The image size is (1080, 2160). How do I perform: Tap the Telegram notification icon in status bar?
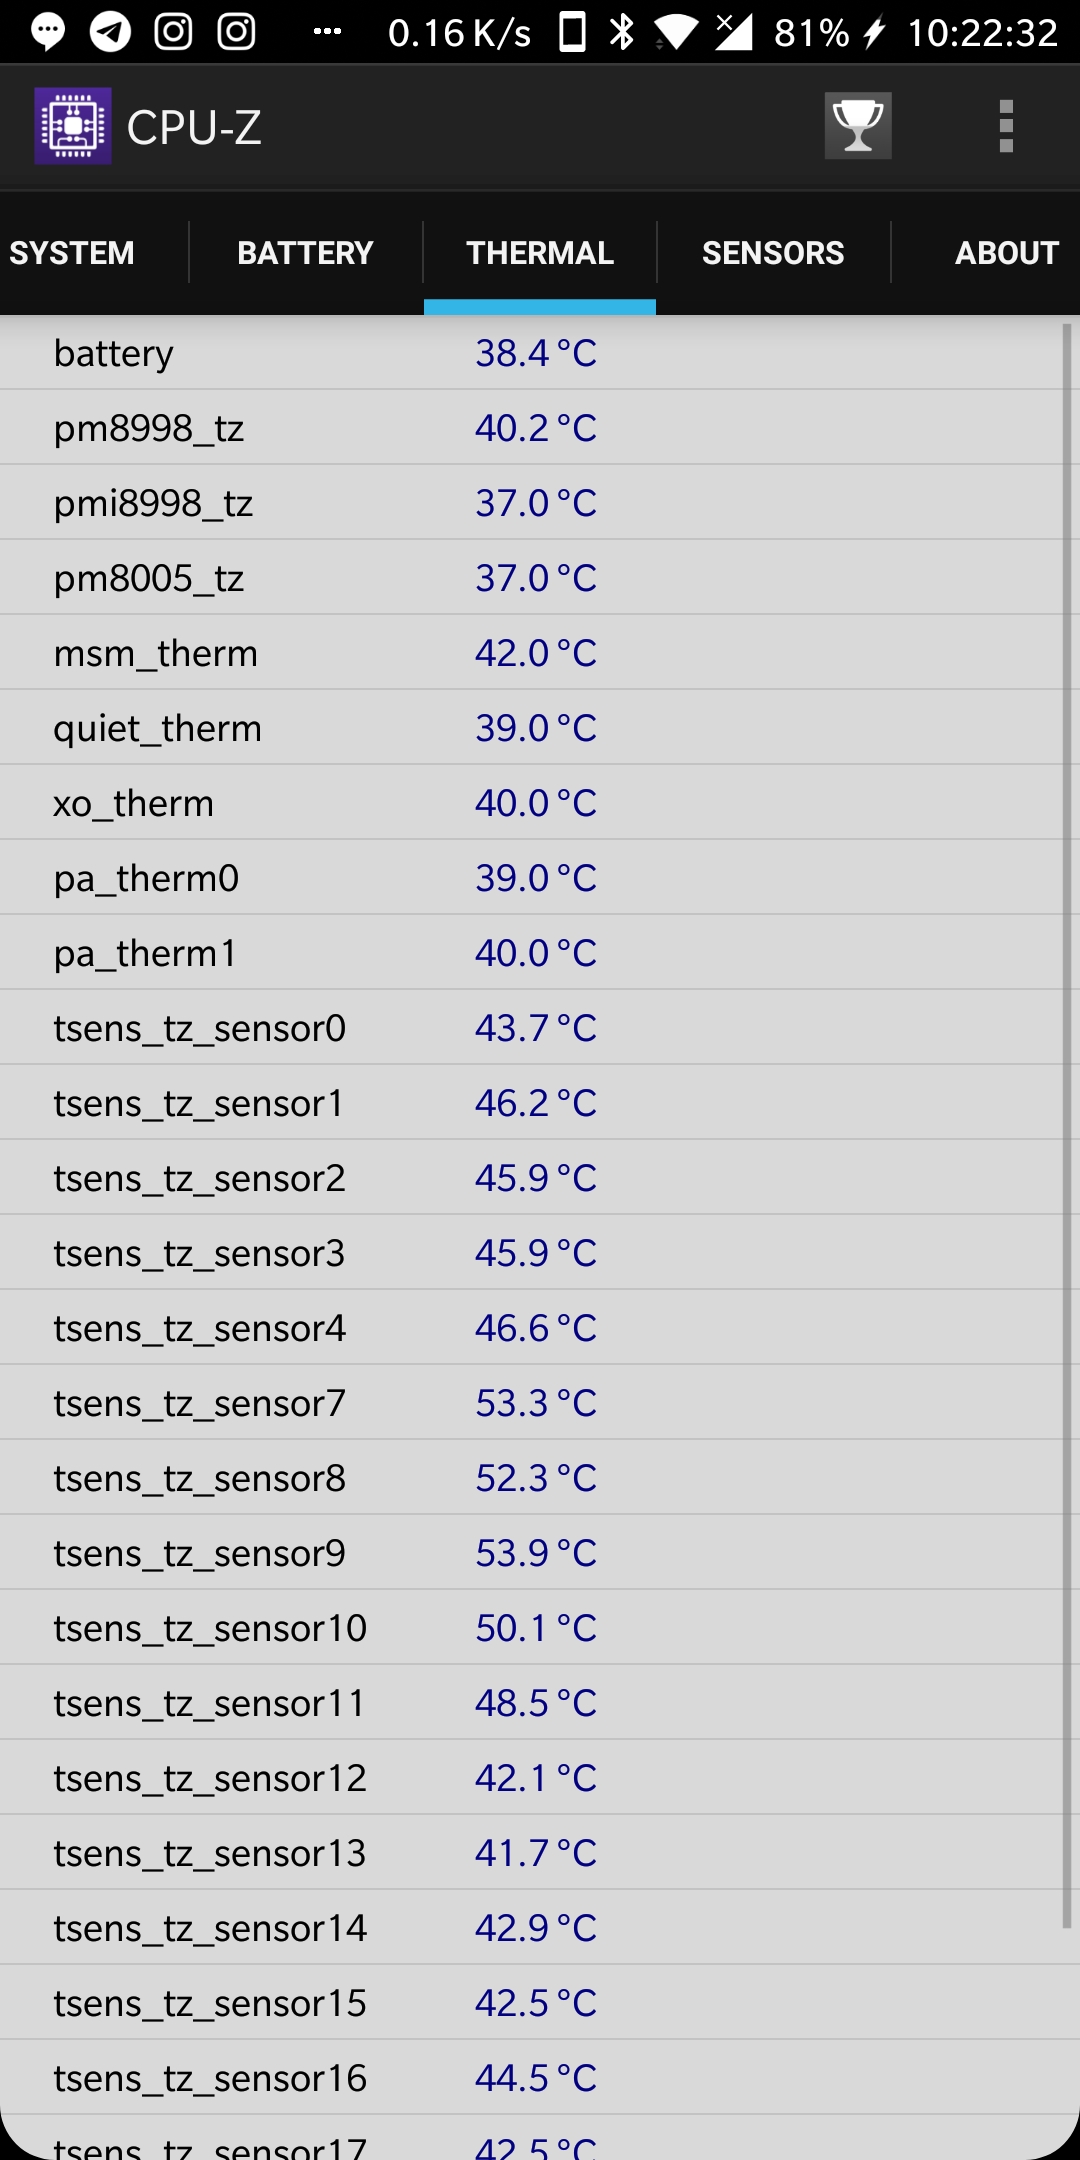tap(110, 32)
